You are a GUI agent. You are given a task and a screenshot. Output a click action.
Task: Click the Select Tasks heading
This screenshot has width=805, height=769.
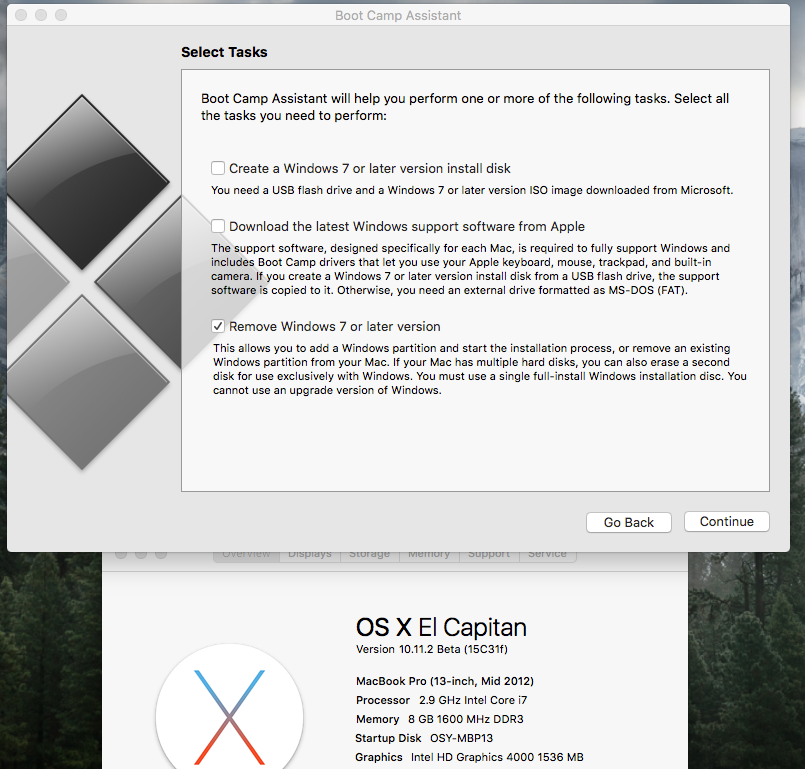[224, 52]
